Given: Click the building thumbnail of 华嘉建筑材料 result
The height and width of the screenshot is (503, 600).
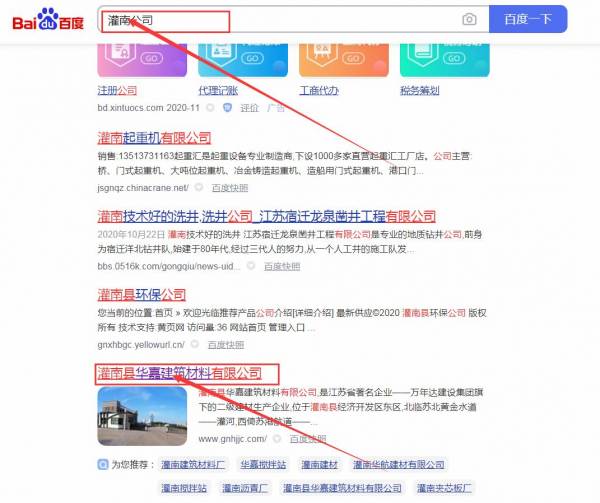Looking at the screenshot, I should [141, 416].
